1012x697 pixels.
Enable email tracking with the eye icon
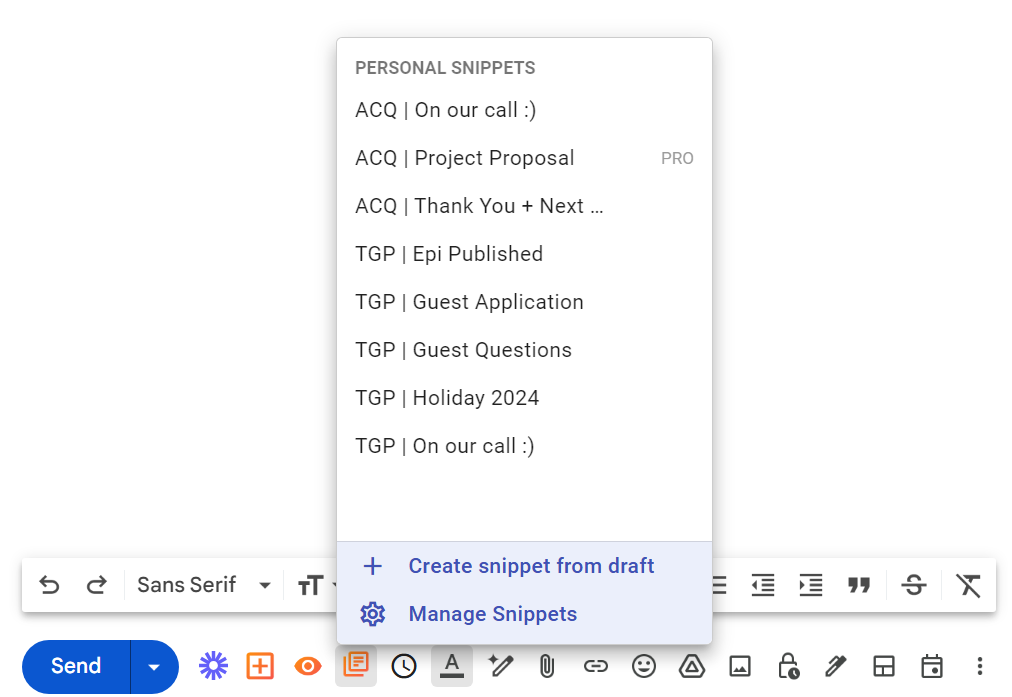307,666
